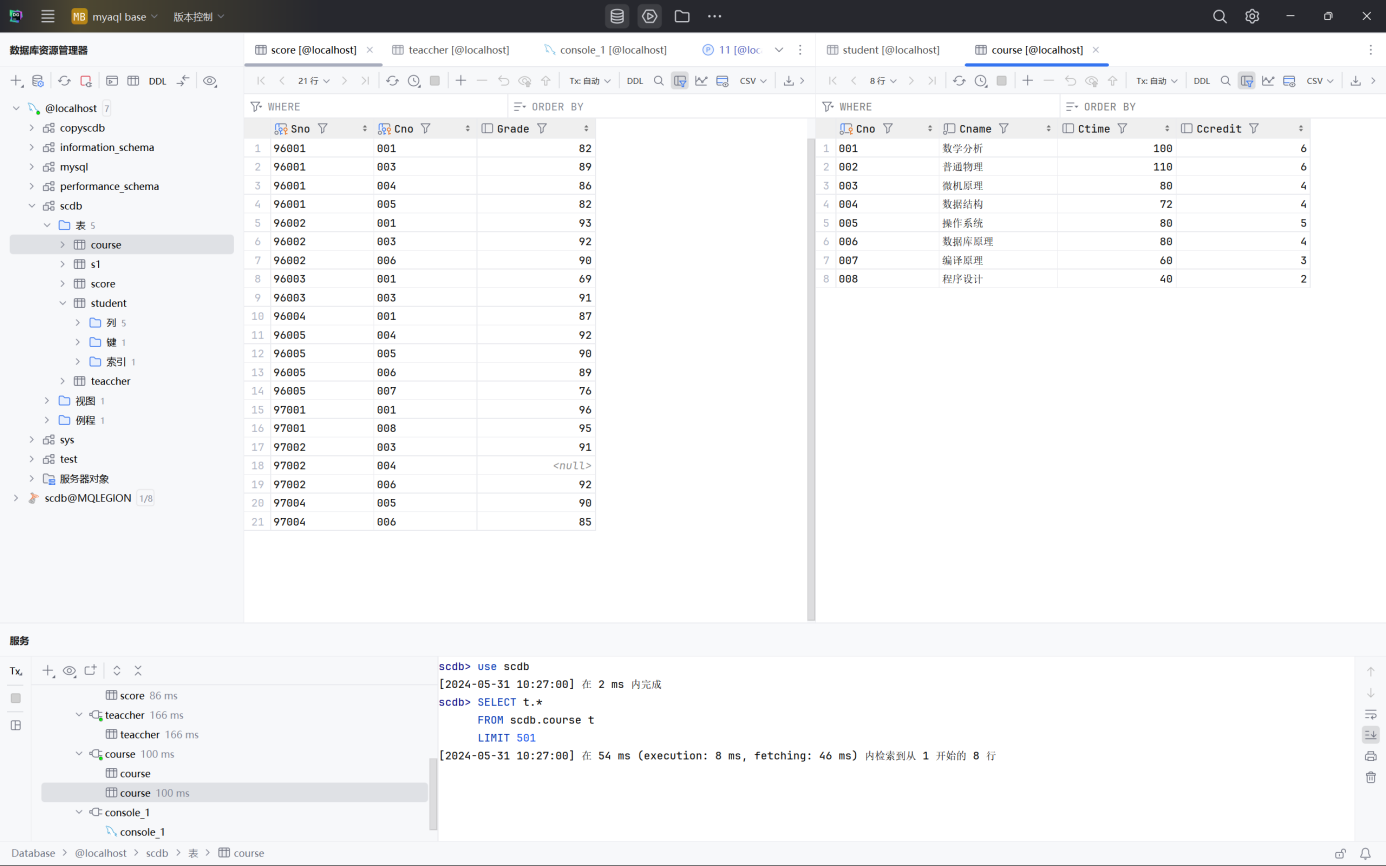Image resolution: width=1386 pixels, height=866 pixels.
Task: Expand the teaccher table node
Action: pyautogui.click(x=63, y=381)
